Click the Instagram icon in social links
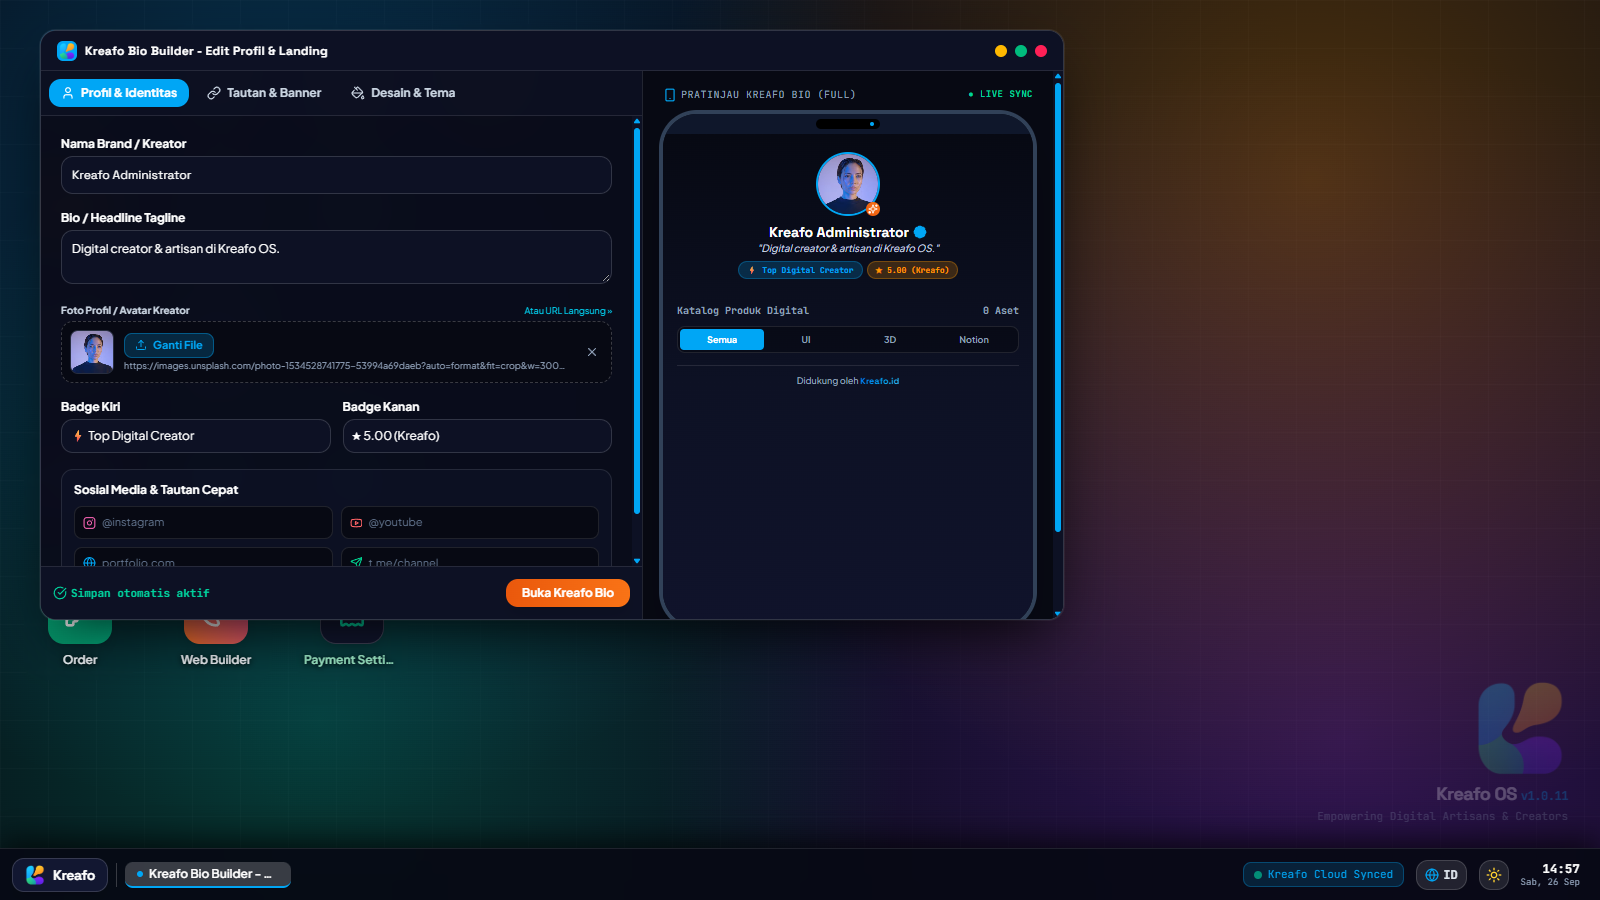Image resolution: width=1600 pixels, height=900 pixels. click(x=90, y=523)
